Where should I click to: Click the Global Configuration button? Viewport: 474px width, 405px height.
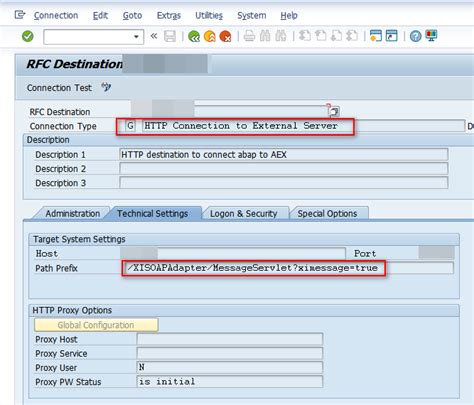coord(96,325)
